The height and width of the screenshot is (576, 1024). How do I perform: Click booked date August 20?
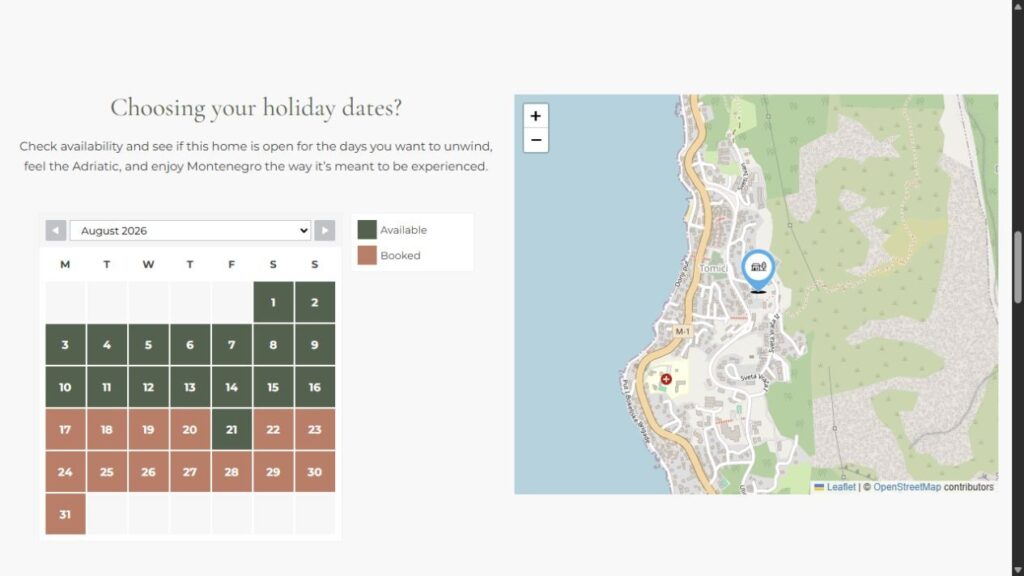click(x=190, y=430)
